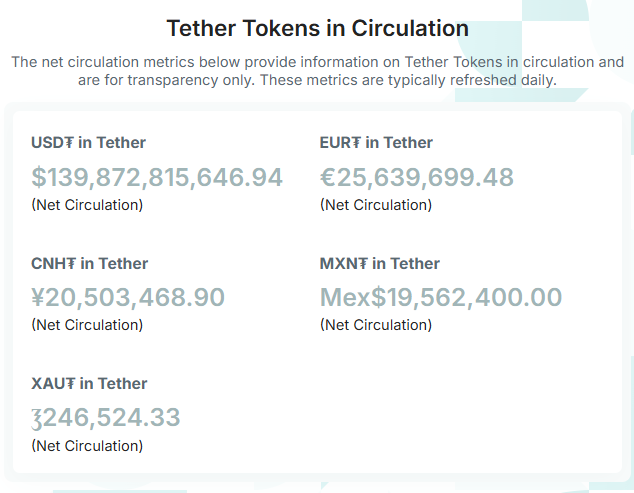Image resolution: width=634 pixels, height=493 pixels.
Task: Select the "CNH₮ in Tether" label
Action: [89, 264]
